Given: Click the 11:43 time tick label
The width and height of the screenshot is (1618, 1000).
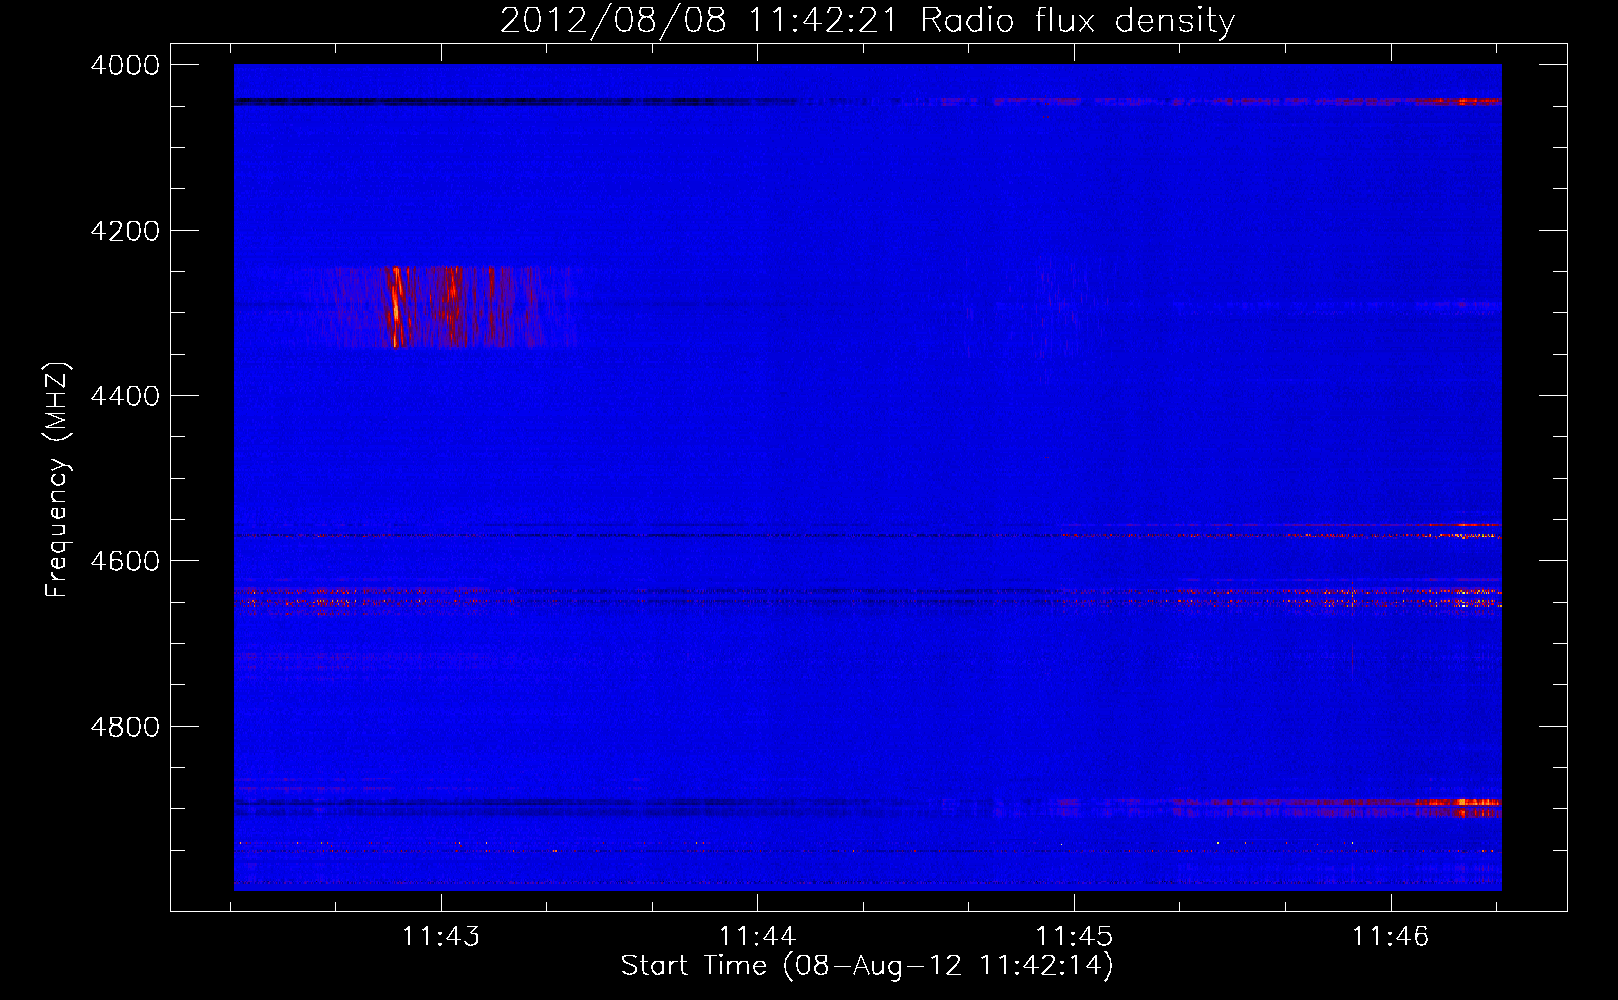Looking at the screenshot, I should [441, 937].
